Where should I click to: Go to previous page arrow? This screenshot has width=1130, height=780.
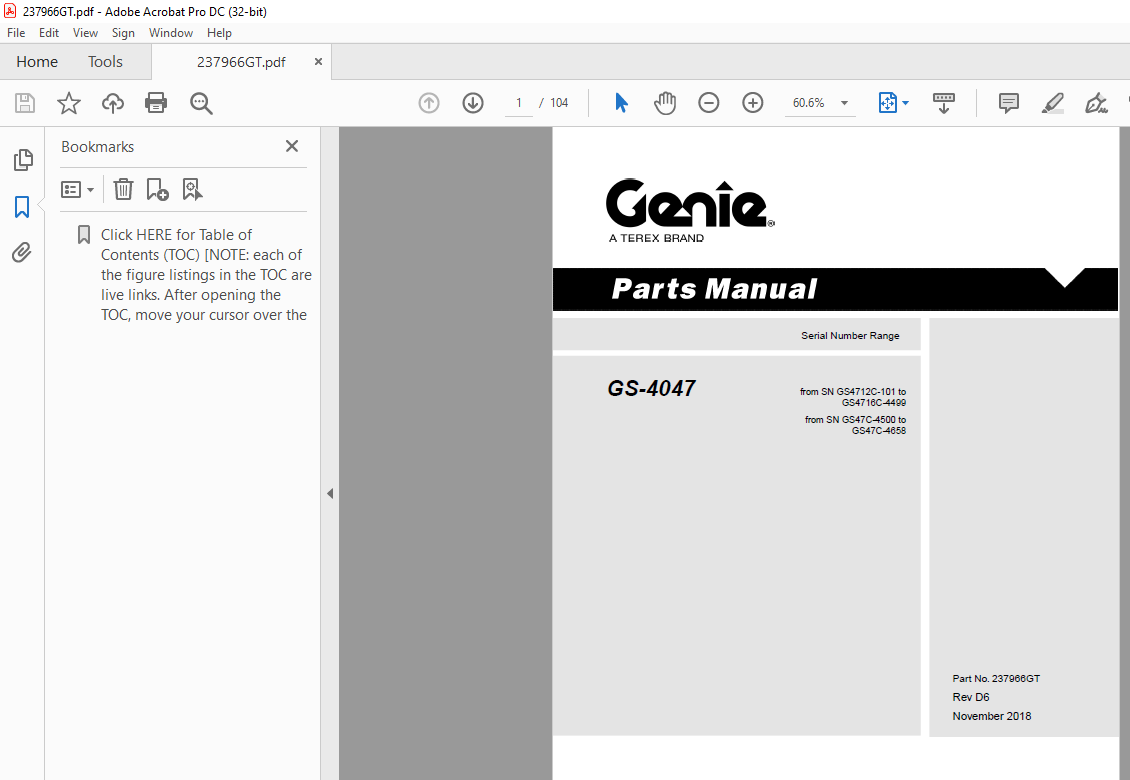429,103
